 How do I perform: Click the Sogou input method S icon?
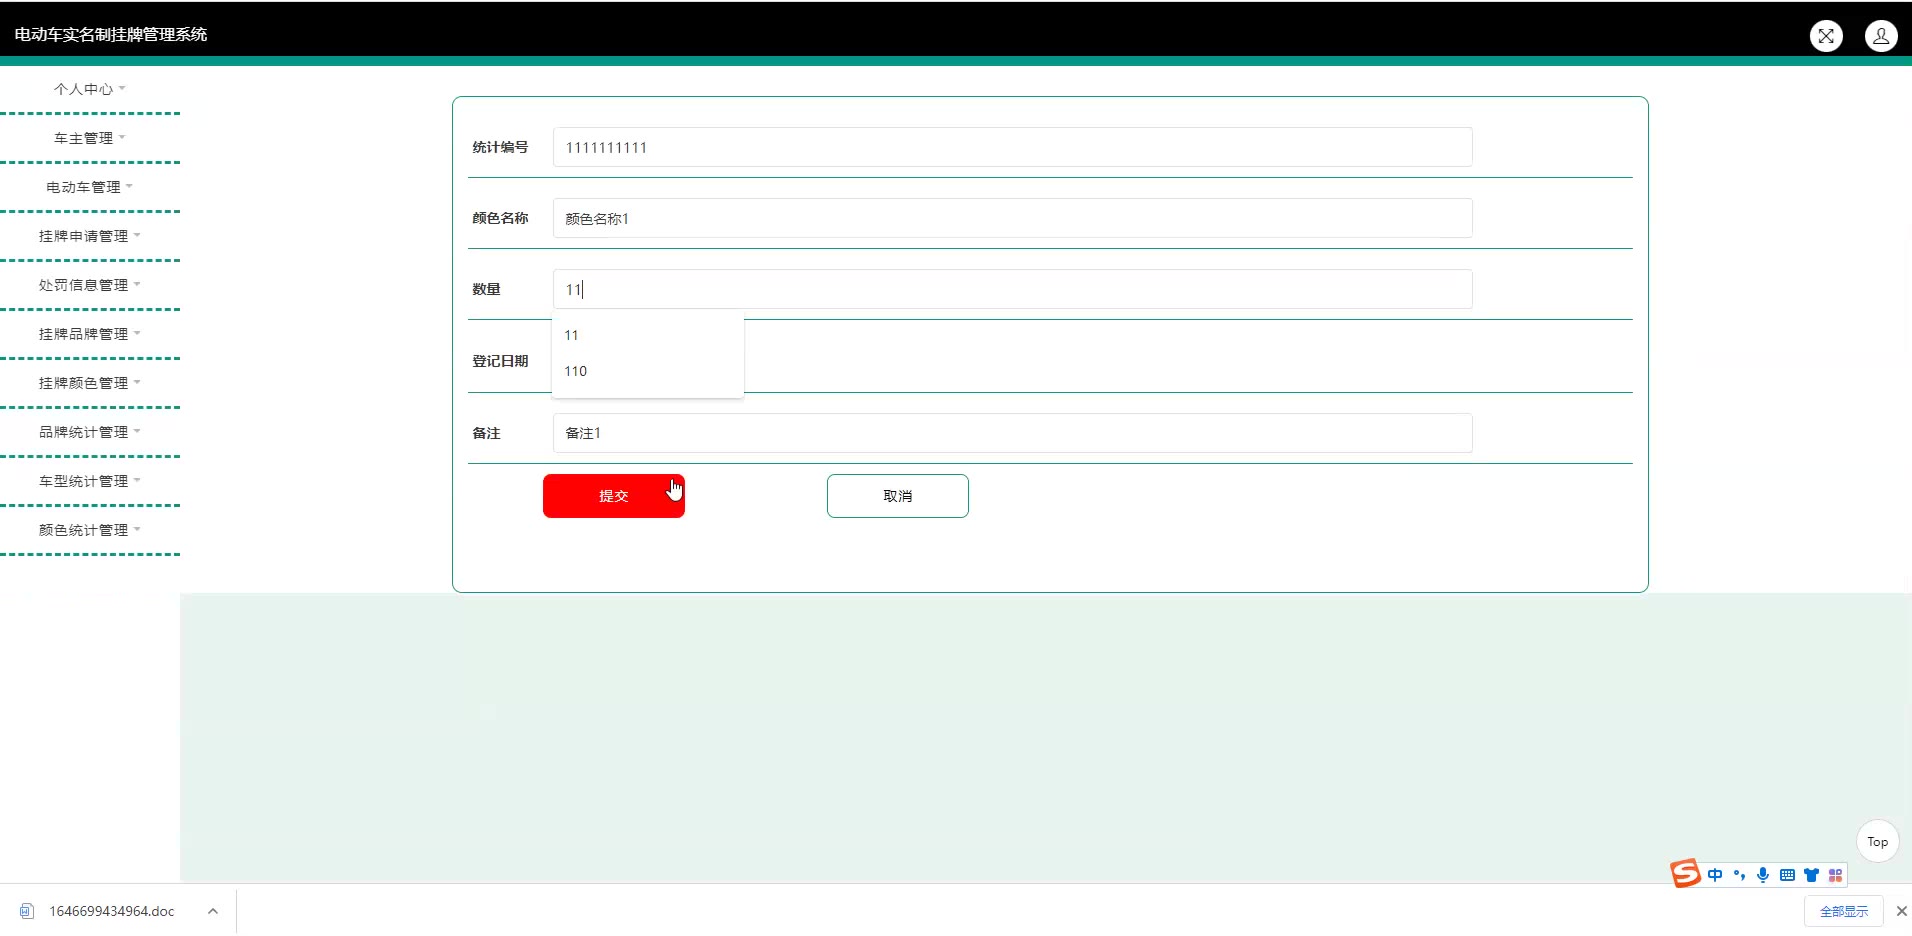(x=1685, y=874)
